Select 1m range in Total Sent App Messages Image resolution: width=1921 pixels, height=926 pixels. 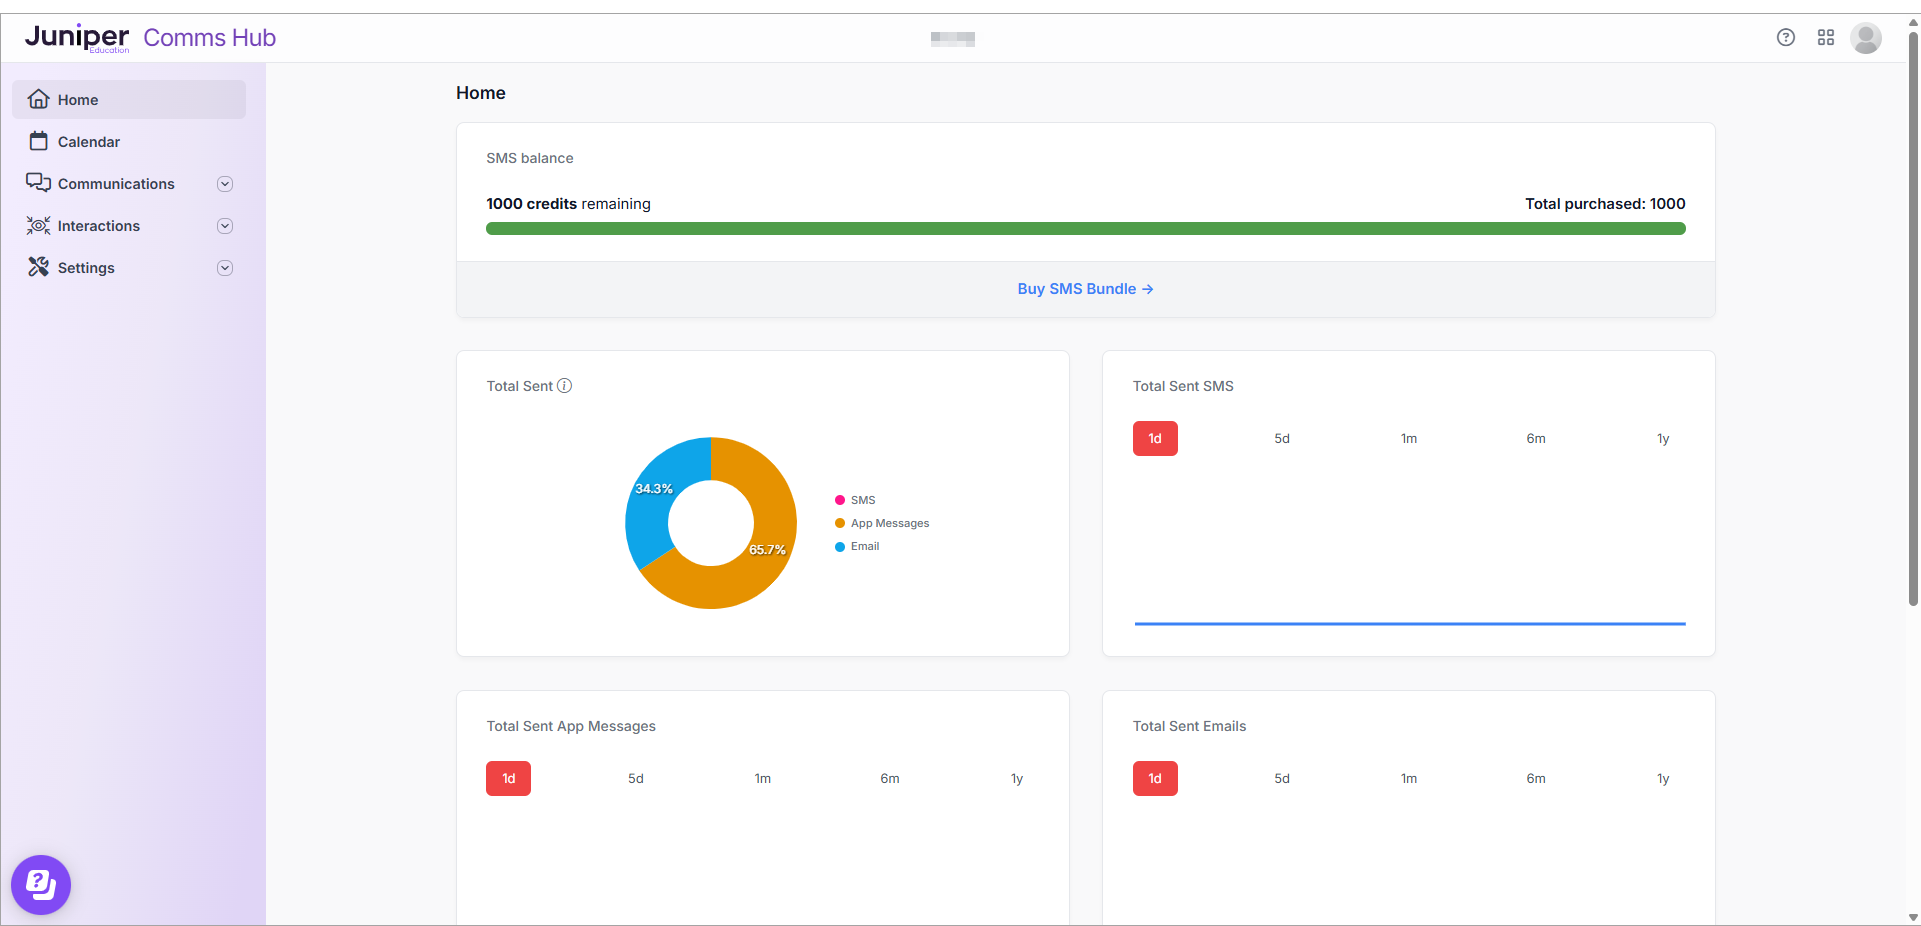762,778
